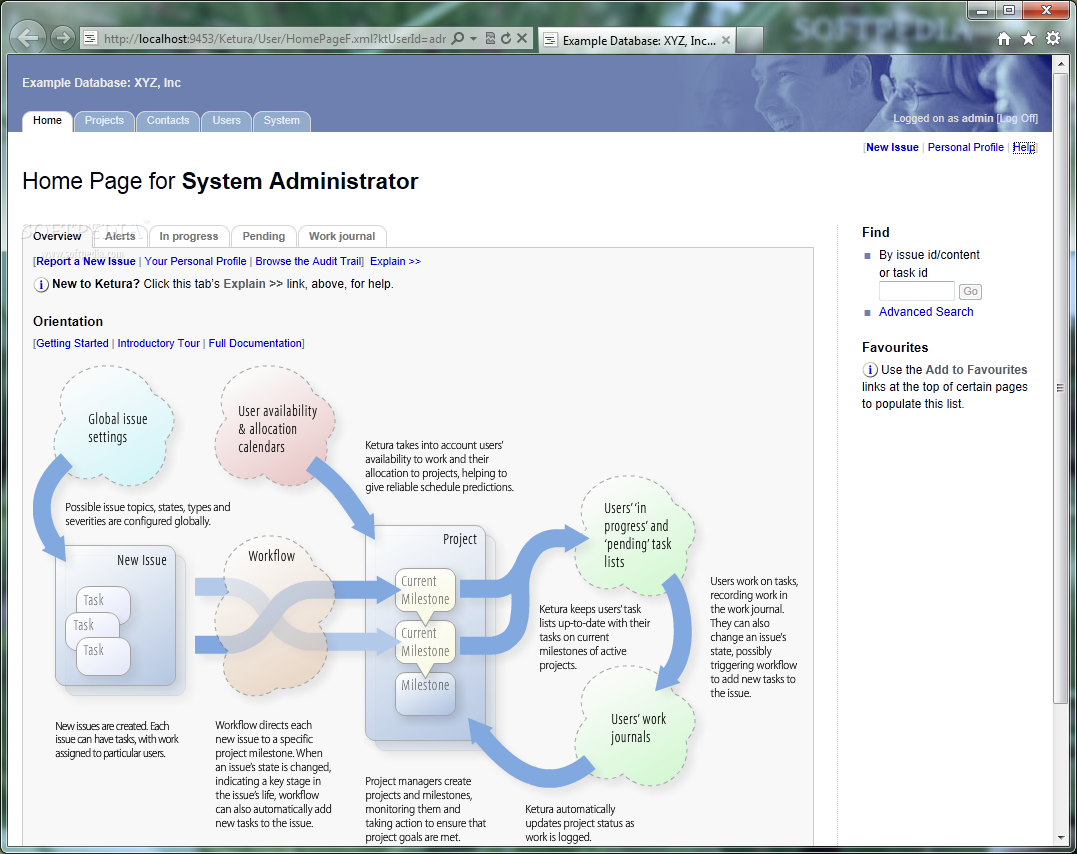Maximize the browser window
The width and height of the screenshot is (1077, 854).
1008,10
